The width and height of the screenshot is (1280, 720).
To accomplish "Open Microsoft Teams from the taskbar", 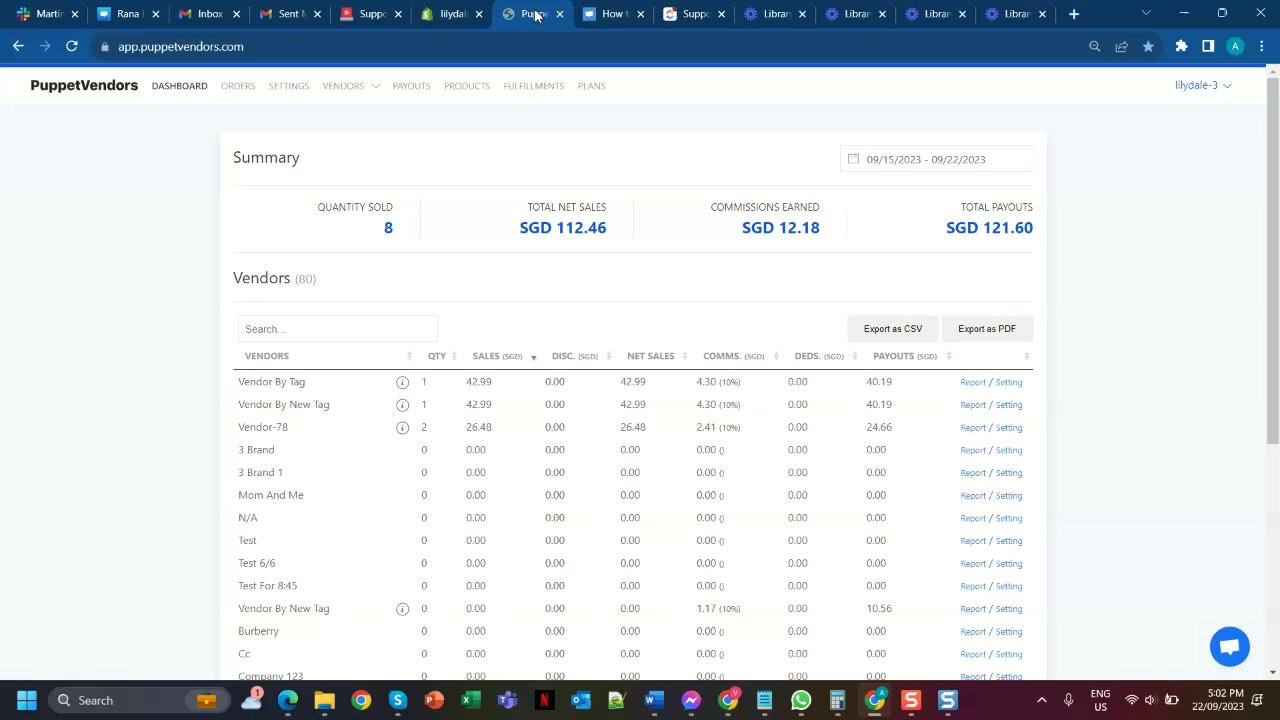I will (507, 700).
